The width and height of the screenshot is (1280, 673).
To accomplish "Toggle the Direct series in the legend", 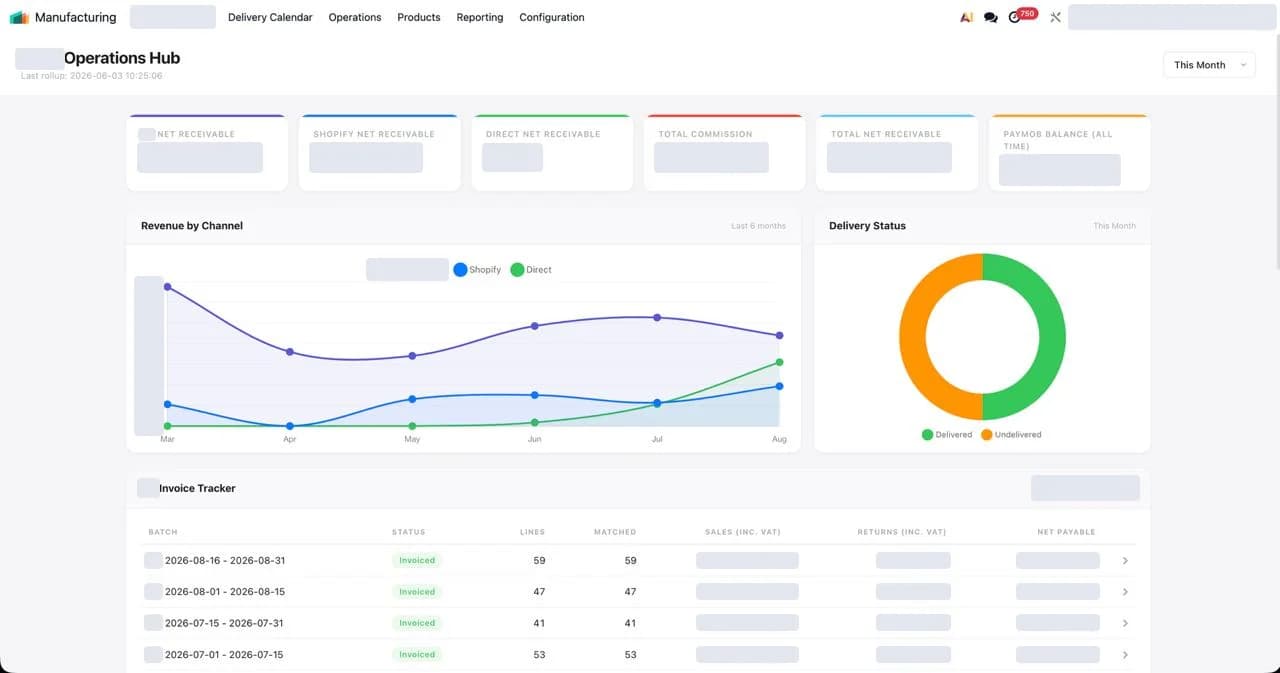I will click(x=531, y=270).
